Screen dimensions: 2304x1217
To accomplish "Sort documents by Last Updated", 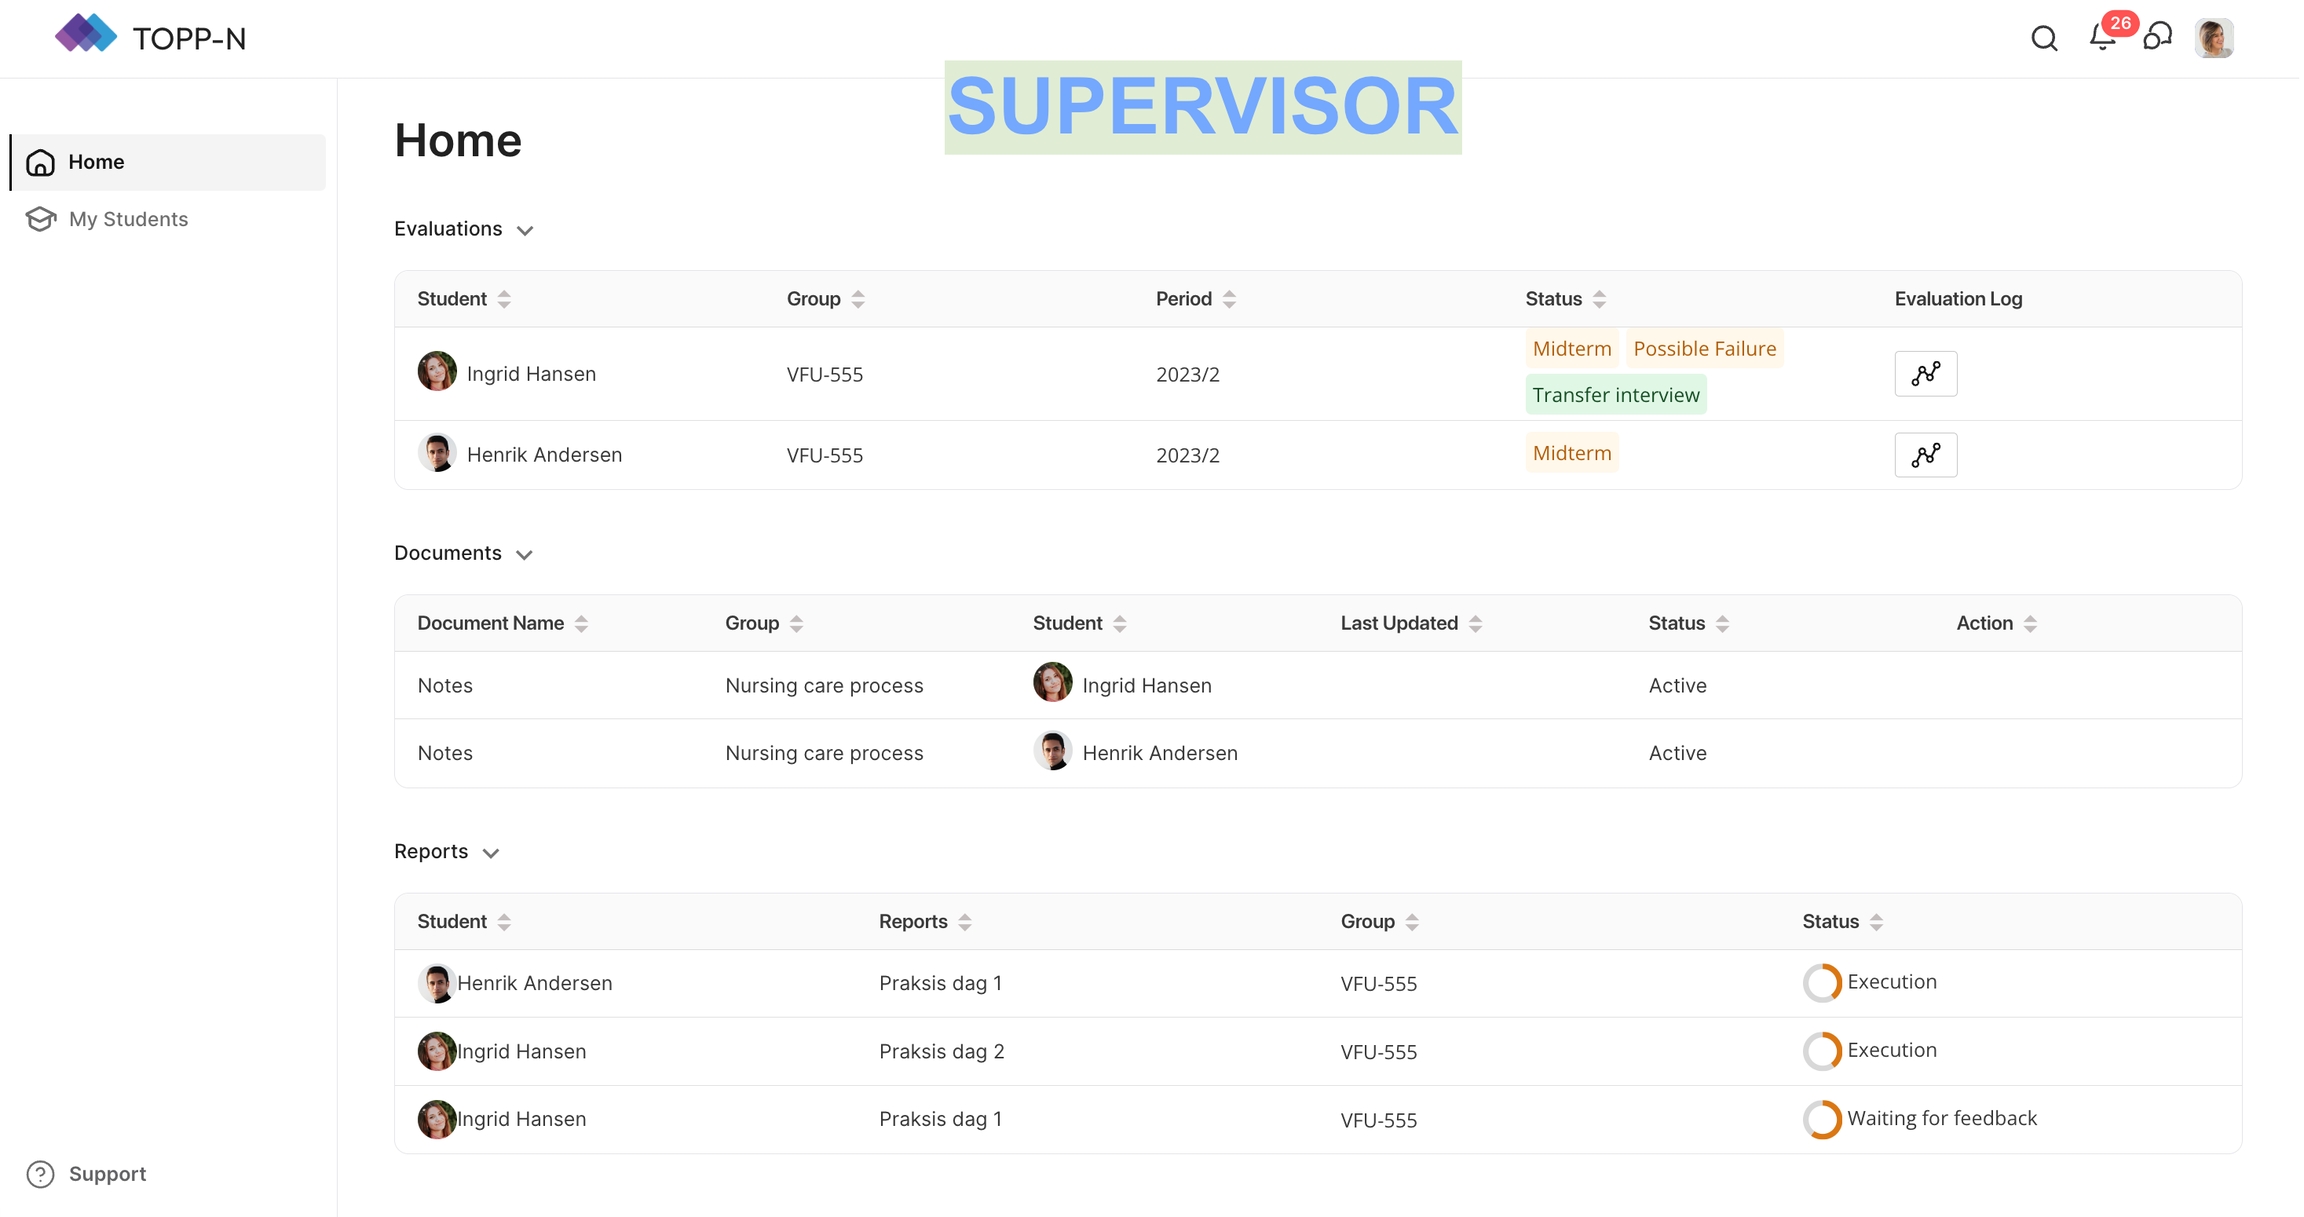I will [x=1475, y=624].
